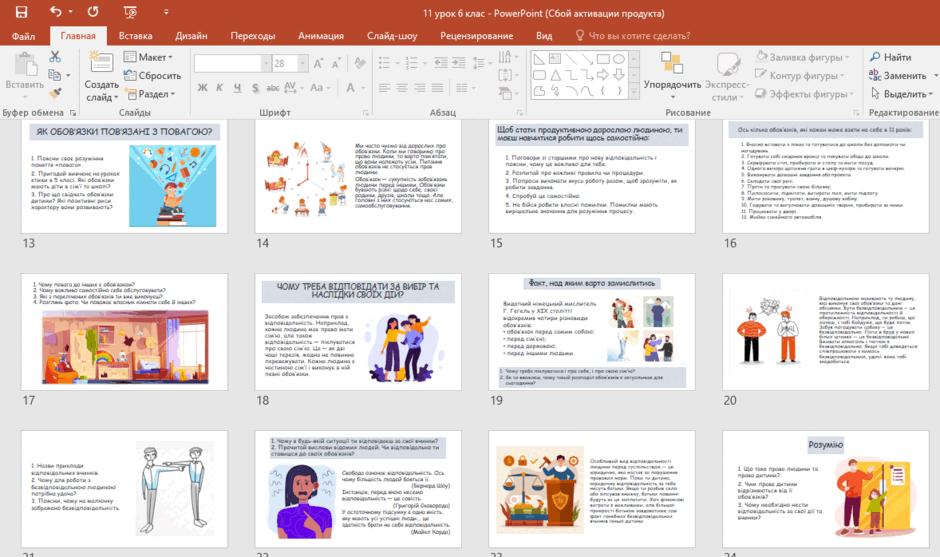The width and height of the screenshot is (940, 557).
Task: Open the Раздел section dropdown
Action: (149, 94)
